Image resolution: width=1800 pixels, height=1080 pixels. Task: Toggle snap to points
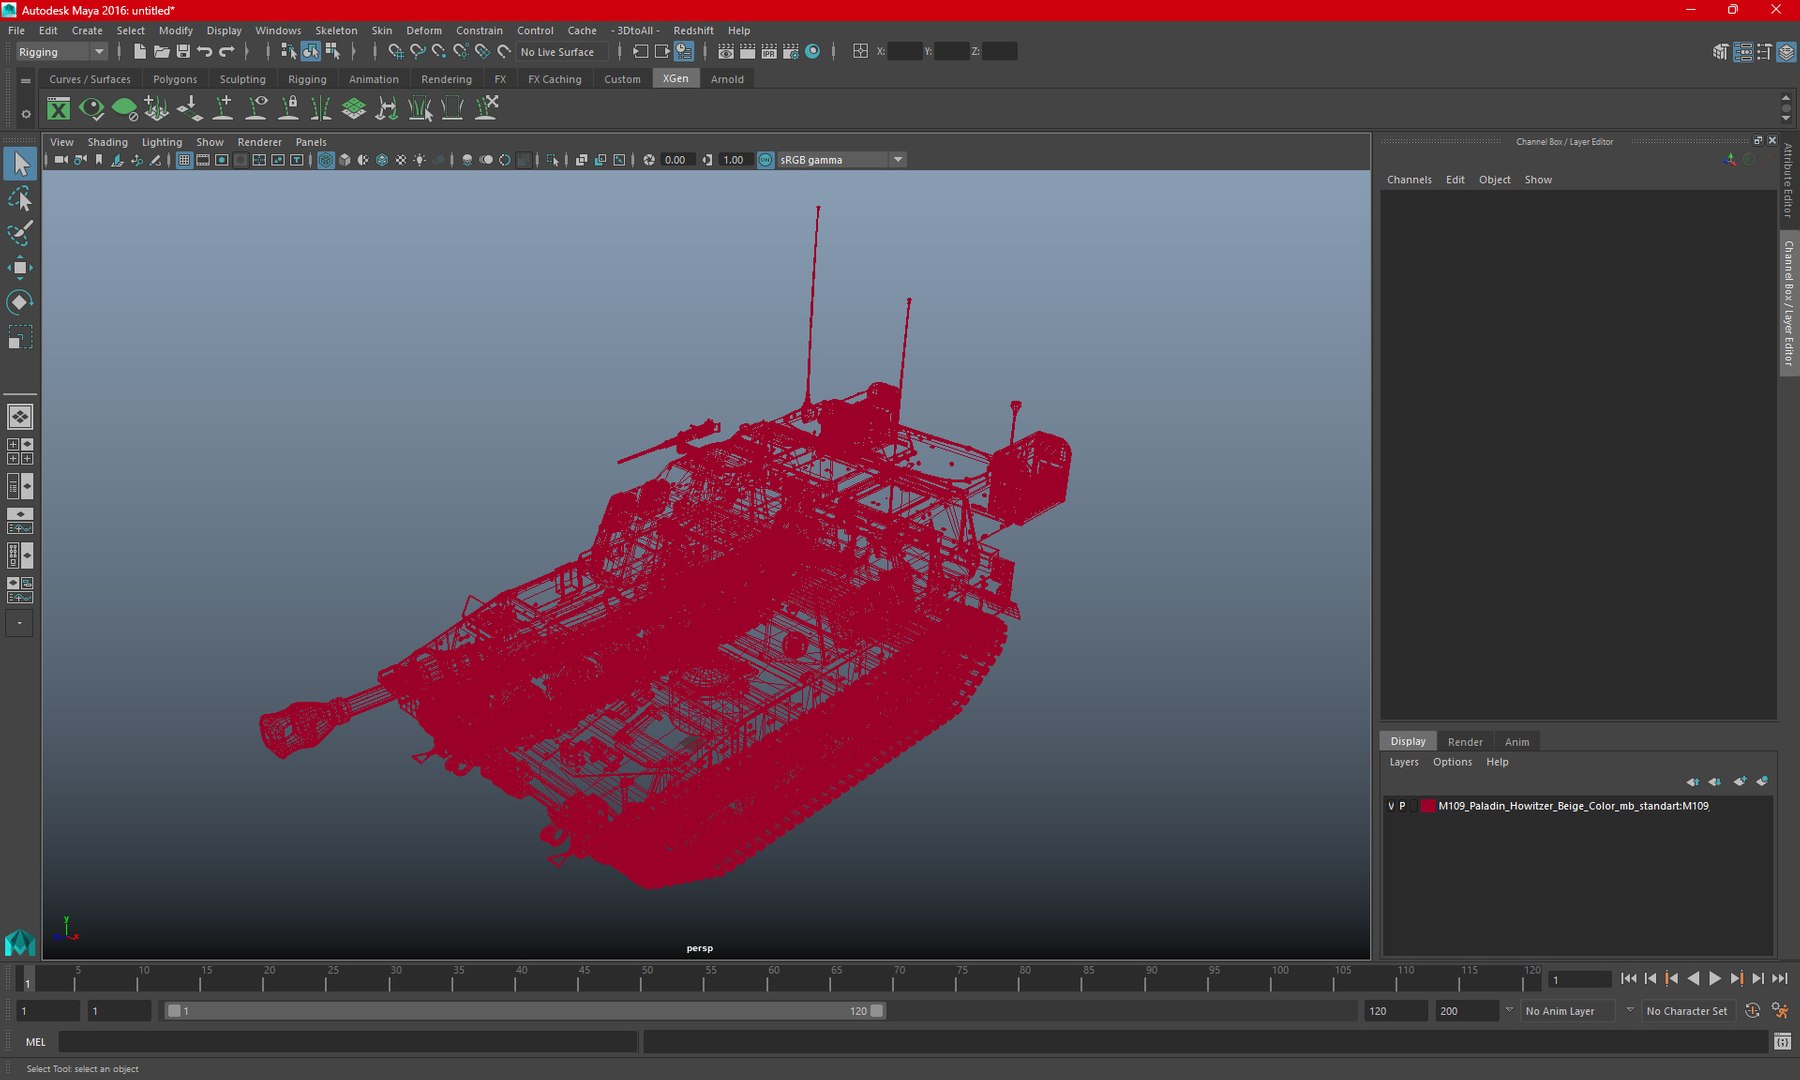(439, 51)
